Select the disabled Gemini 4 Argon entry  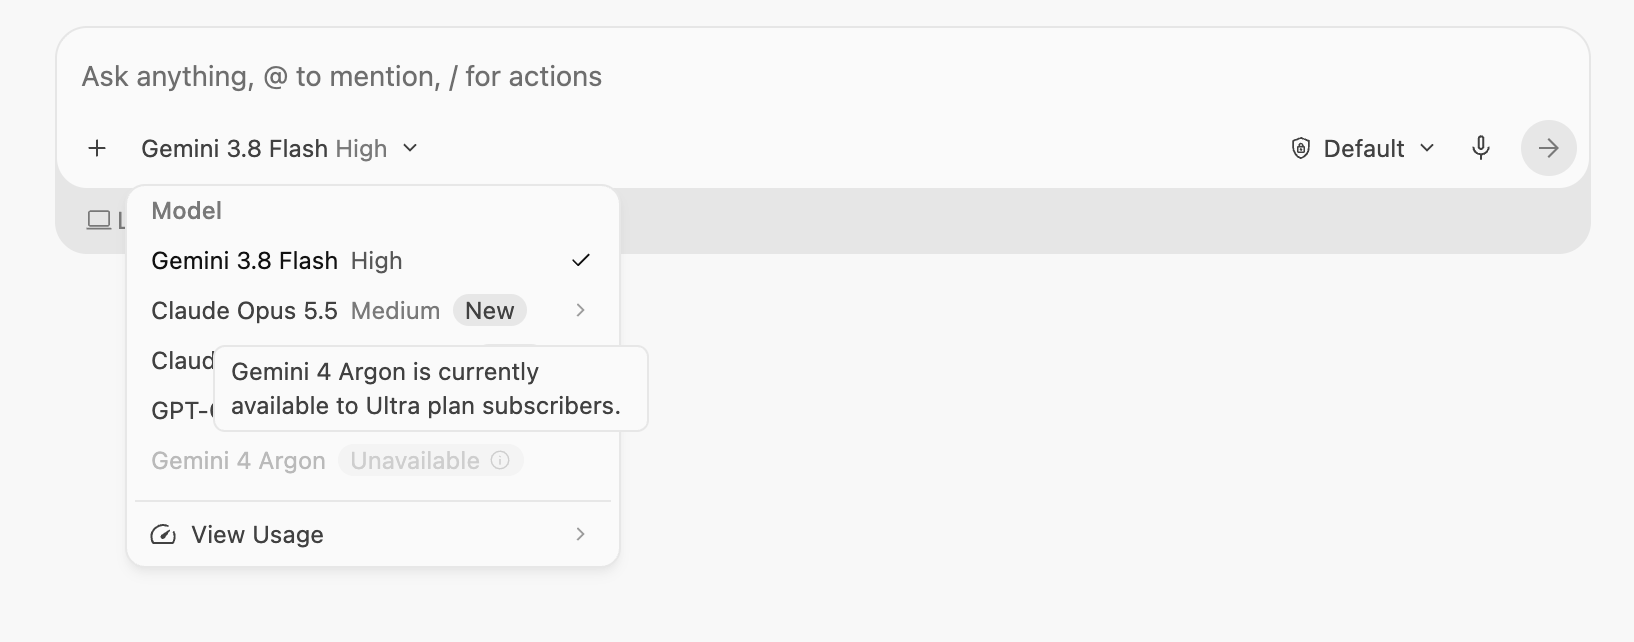coord(373,461)
